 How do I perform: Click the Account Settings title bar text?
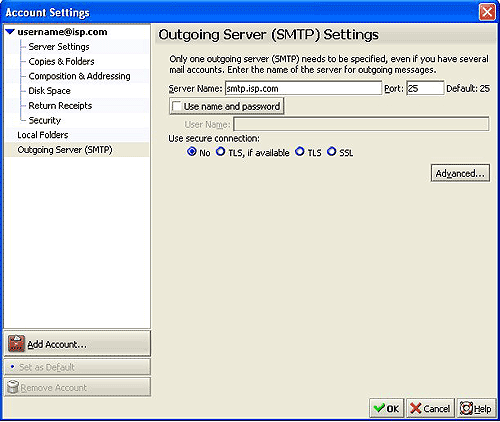coord(48,13)
